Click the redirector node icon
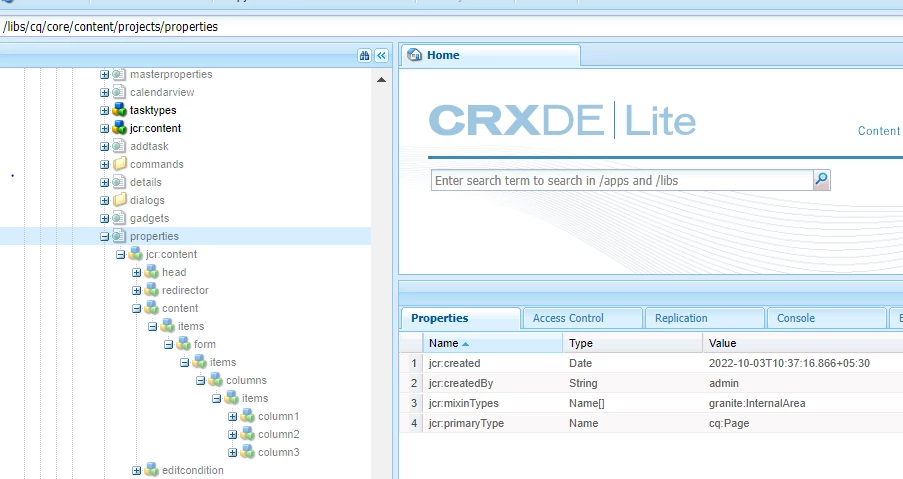Image resolution: width=903 pixels, height=479 pixels. click(151, 290)
